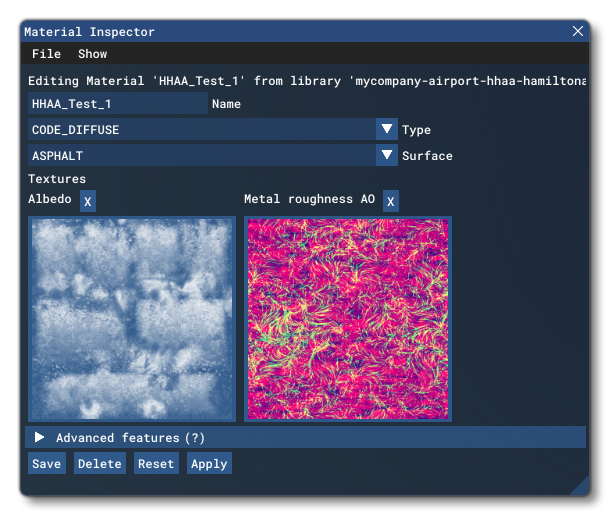Expand the Advanced features section
Viewport: 610px width, 516px height.
305,437
